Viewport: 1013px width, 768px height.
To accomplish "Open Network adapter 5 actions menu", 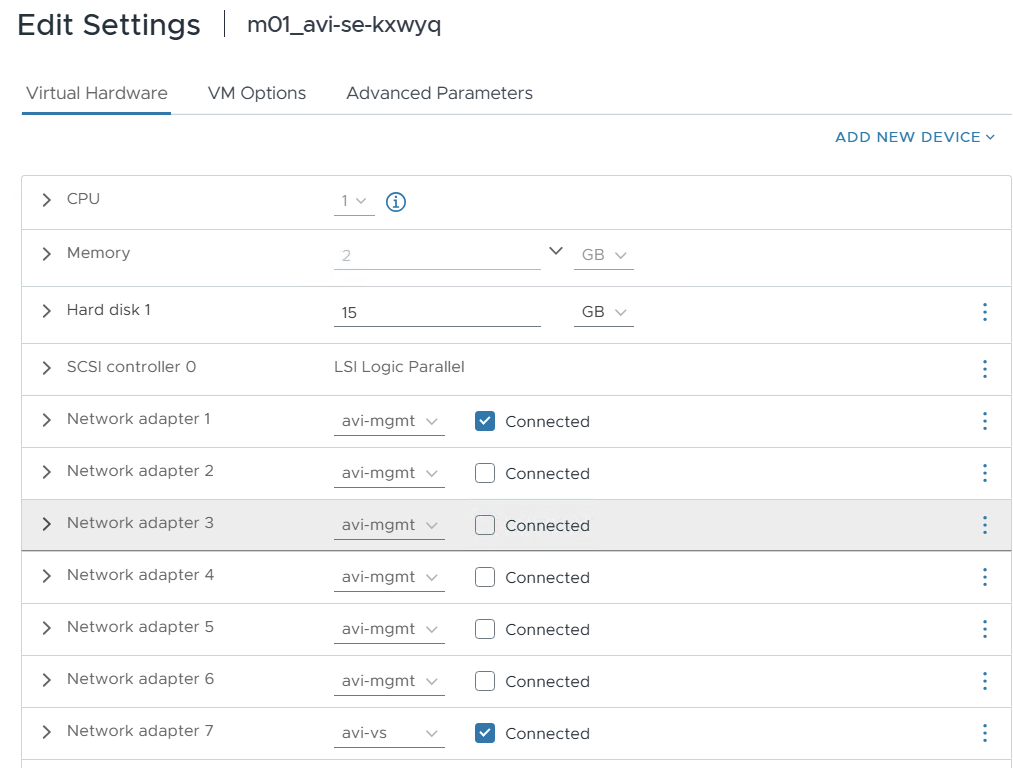I will 984,629.
